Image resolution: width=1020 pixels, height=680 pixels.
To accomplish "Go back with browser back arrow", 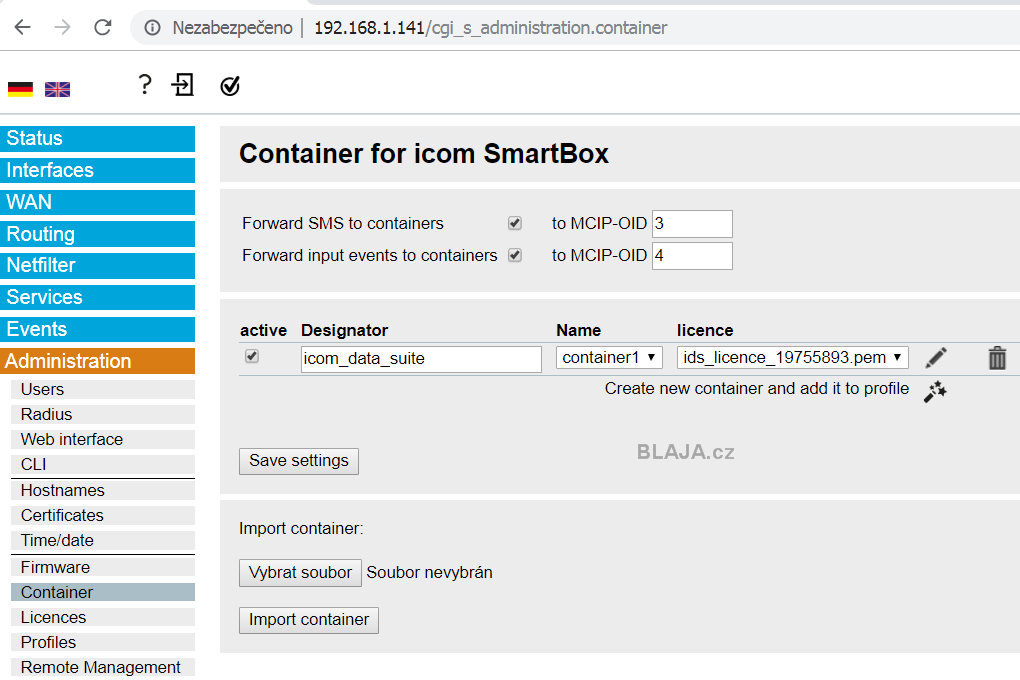I will (x=23, y=27).
